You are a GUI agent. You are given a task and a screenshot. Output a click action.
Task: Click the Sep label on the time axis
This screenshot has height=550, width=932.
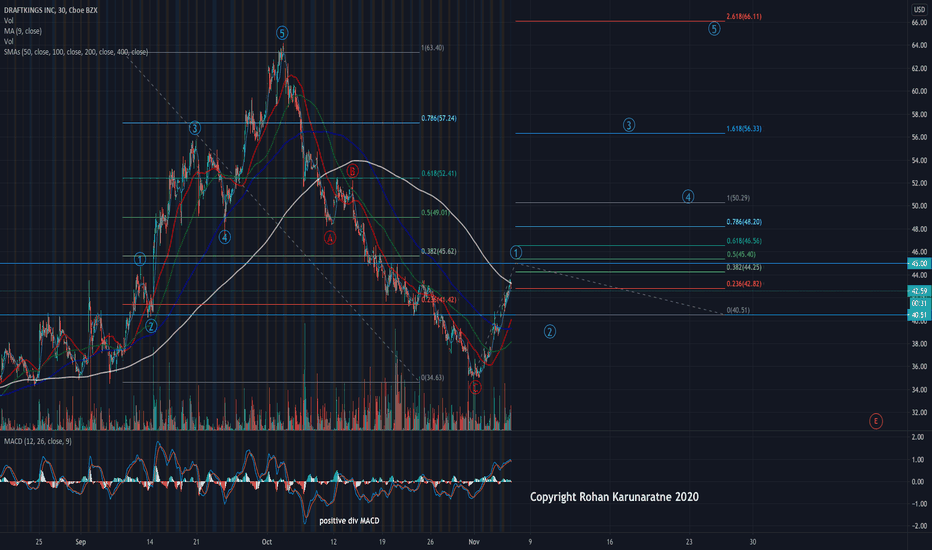pos(81,542)
